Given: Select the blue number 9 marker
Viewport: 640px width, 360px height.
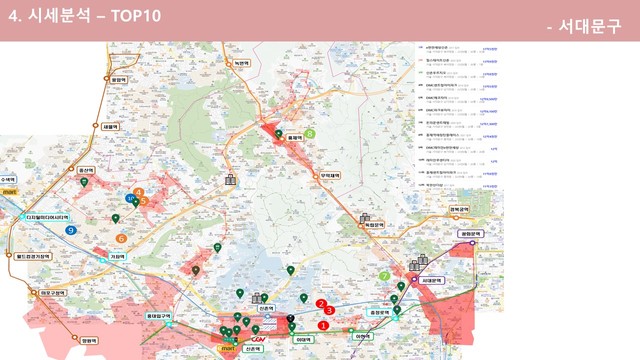Looking at the screenshot, I should [71, 230].
